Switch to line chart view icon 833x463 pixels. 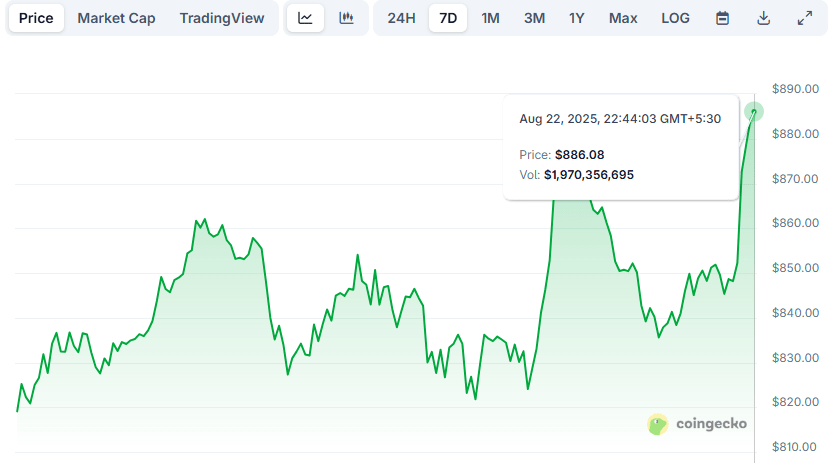305,18
